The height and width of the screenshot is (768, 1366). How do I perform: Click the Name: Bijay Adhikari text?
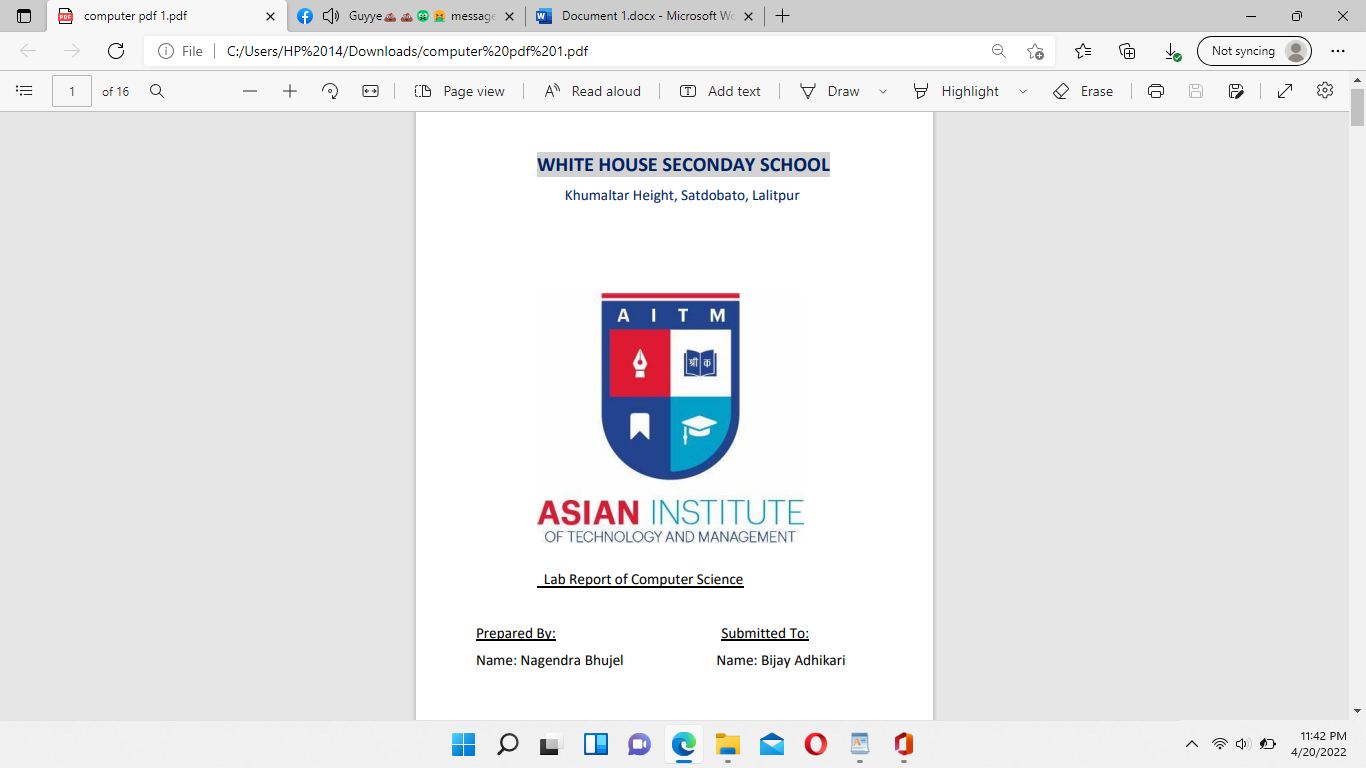pos(781,660)
